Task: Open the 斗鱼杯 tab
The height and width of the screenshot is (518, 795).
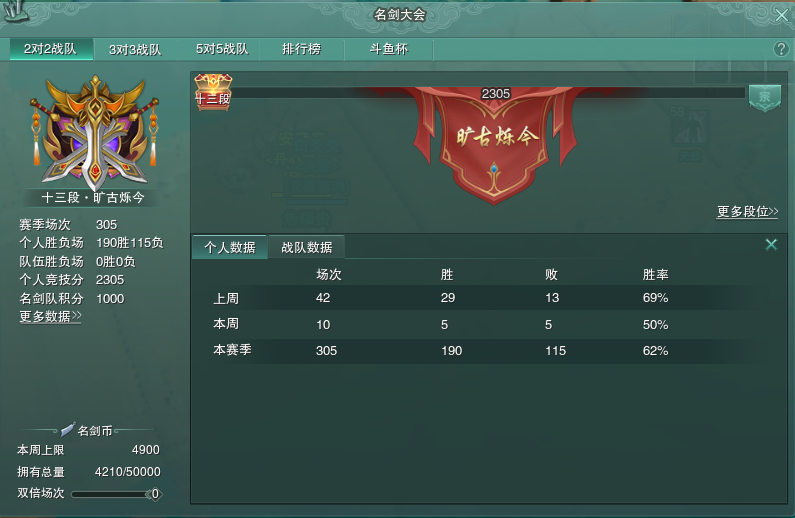Action: [389, 49]
